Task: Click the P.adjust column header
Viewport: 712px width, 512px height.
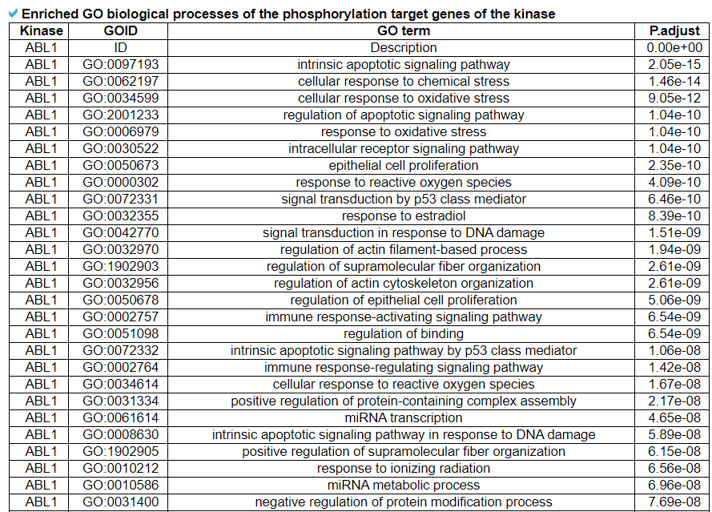Action: click(674, 31)
